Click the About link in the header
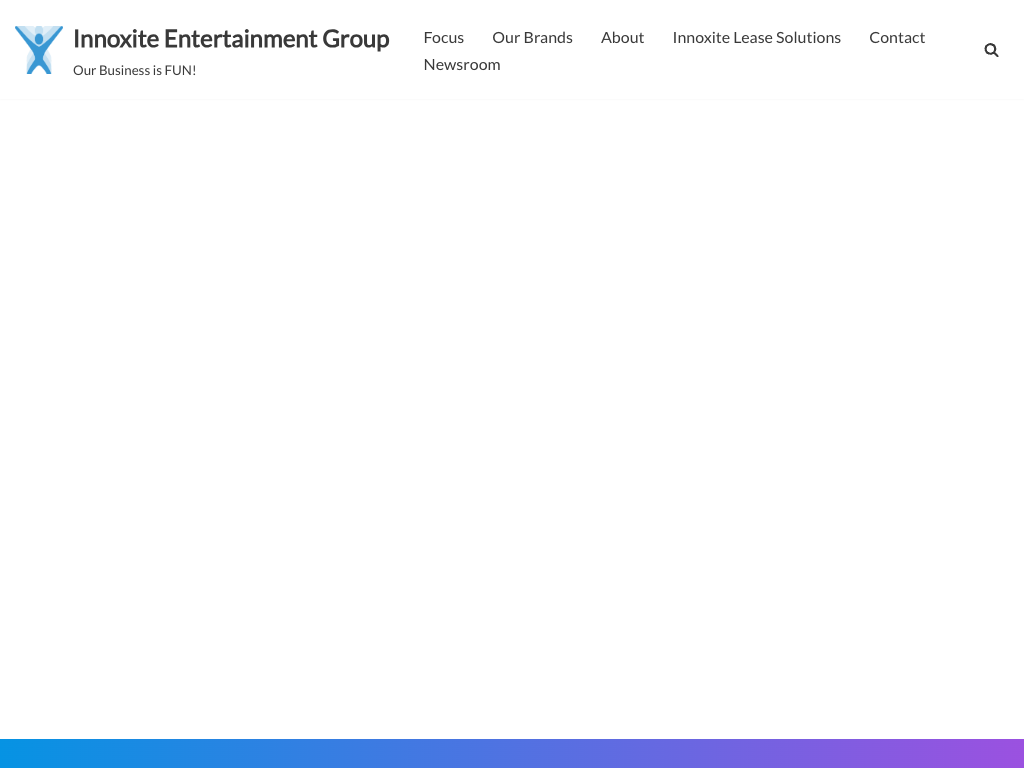This screenshot has width=1024, height=768. point(622,37)
